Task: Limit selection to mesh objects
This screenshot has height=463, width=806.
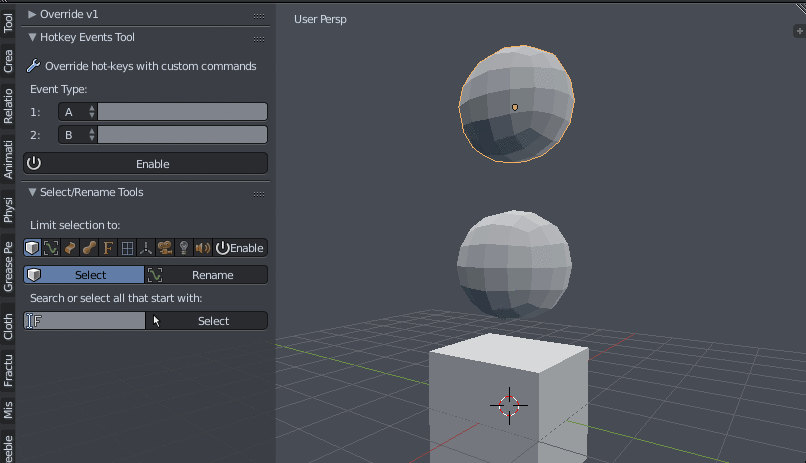Action: (x=32, y=248)
